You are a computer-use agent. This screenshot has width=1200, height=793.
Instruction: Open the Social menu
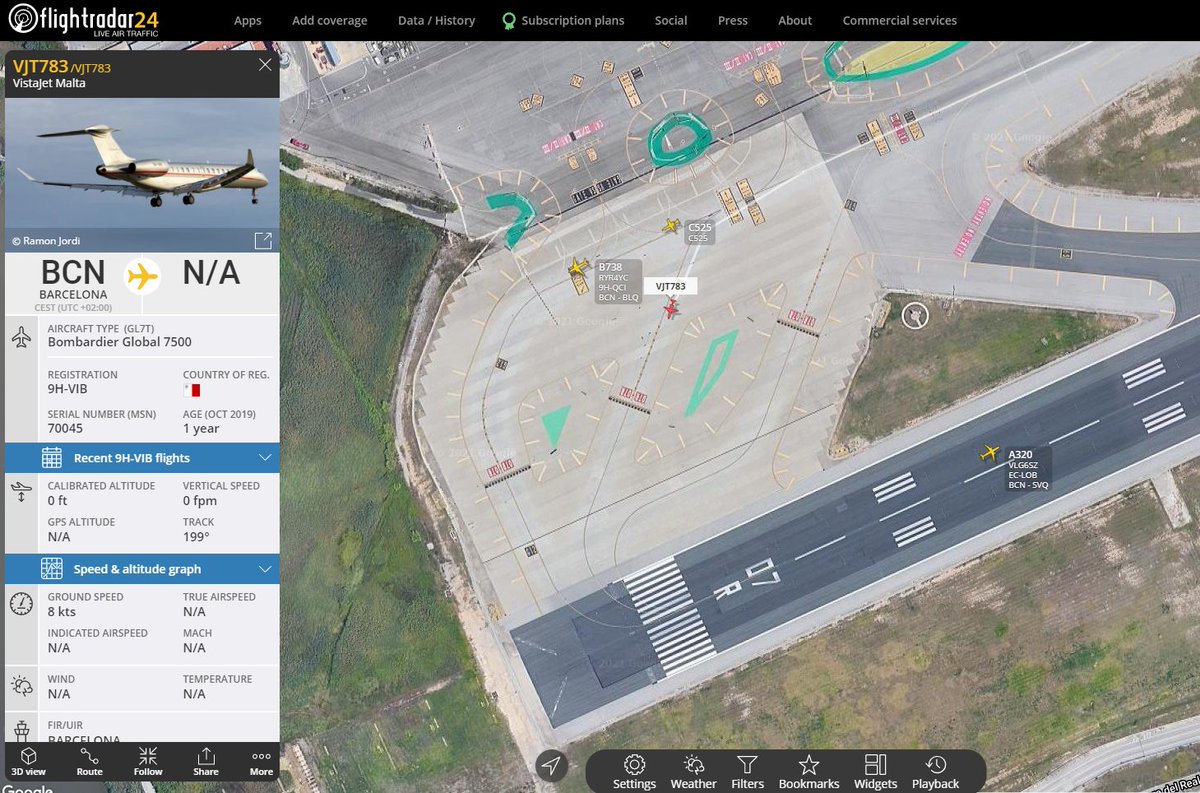(x=671, y=20)
